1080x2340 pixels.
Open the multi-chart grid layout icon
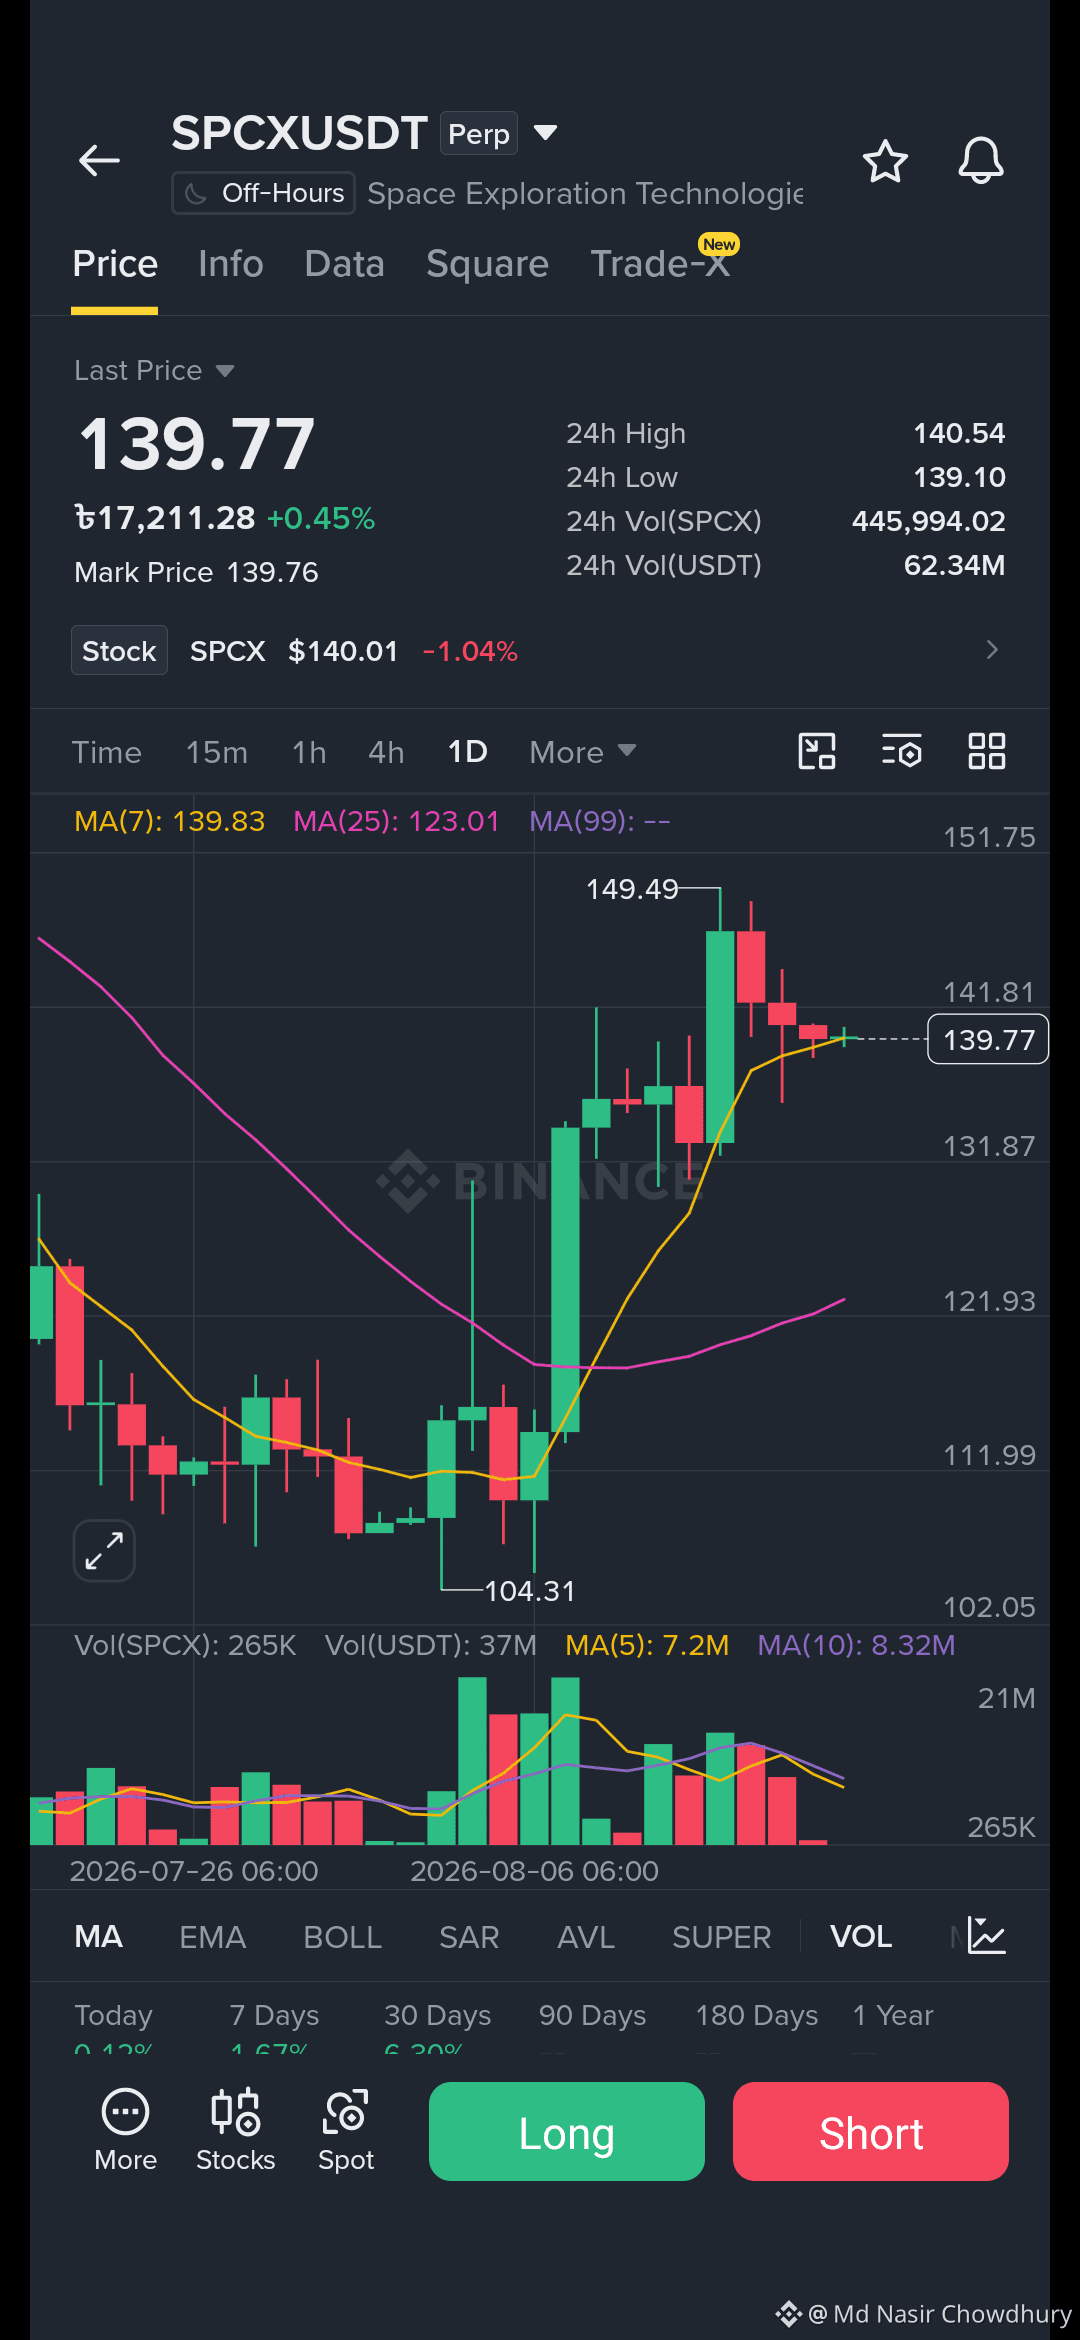(987, 751)
